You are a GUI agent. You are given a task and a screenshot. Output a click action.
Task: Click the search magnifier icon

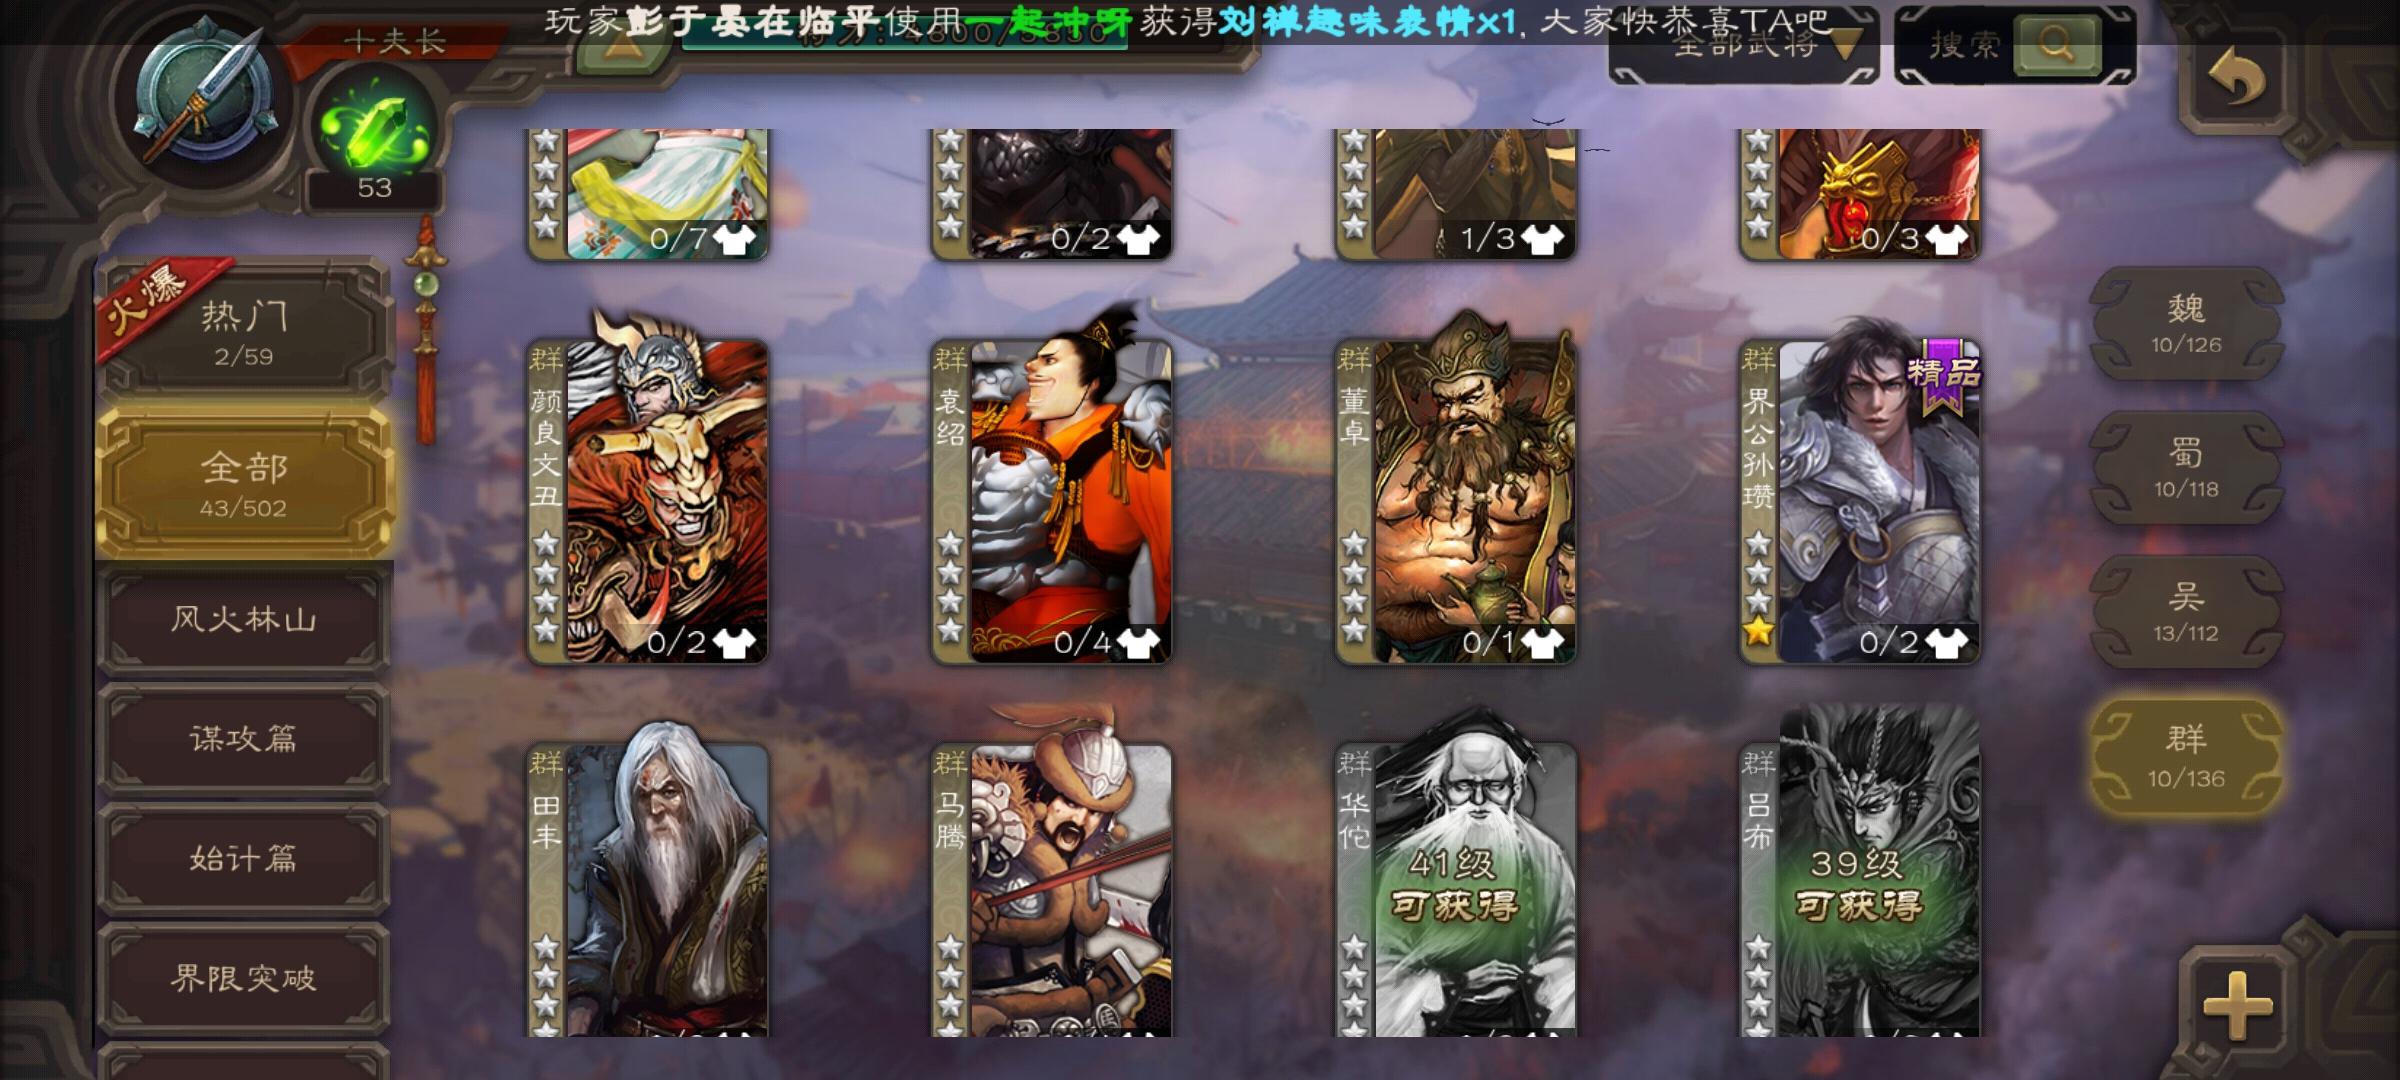coord(2055,44)
